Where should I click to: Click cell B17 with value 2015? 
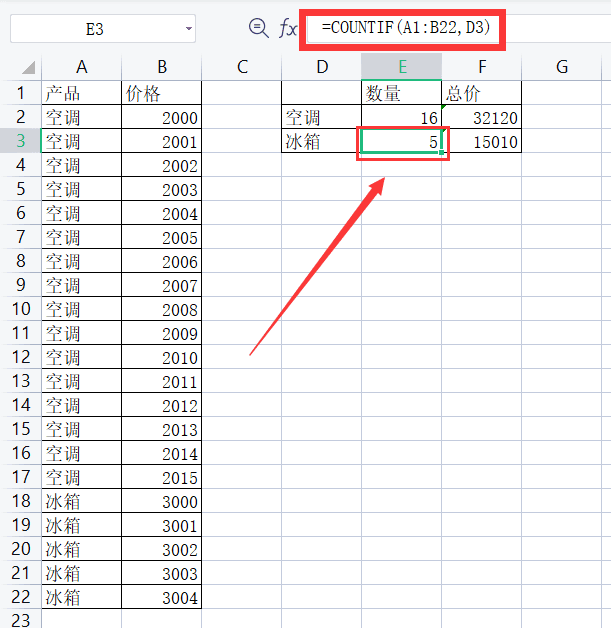[162, 477]
